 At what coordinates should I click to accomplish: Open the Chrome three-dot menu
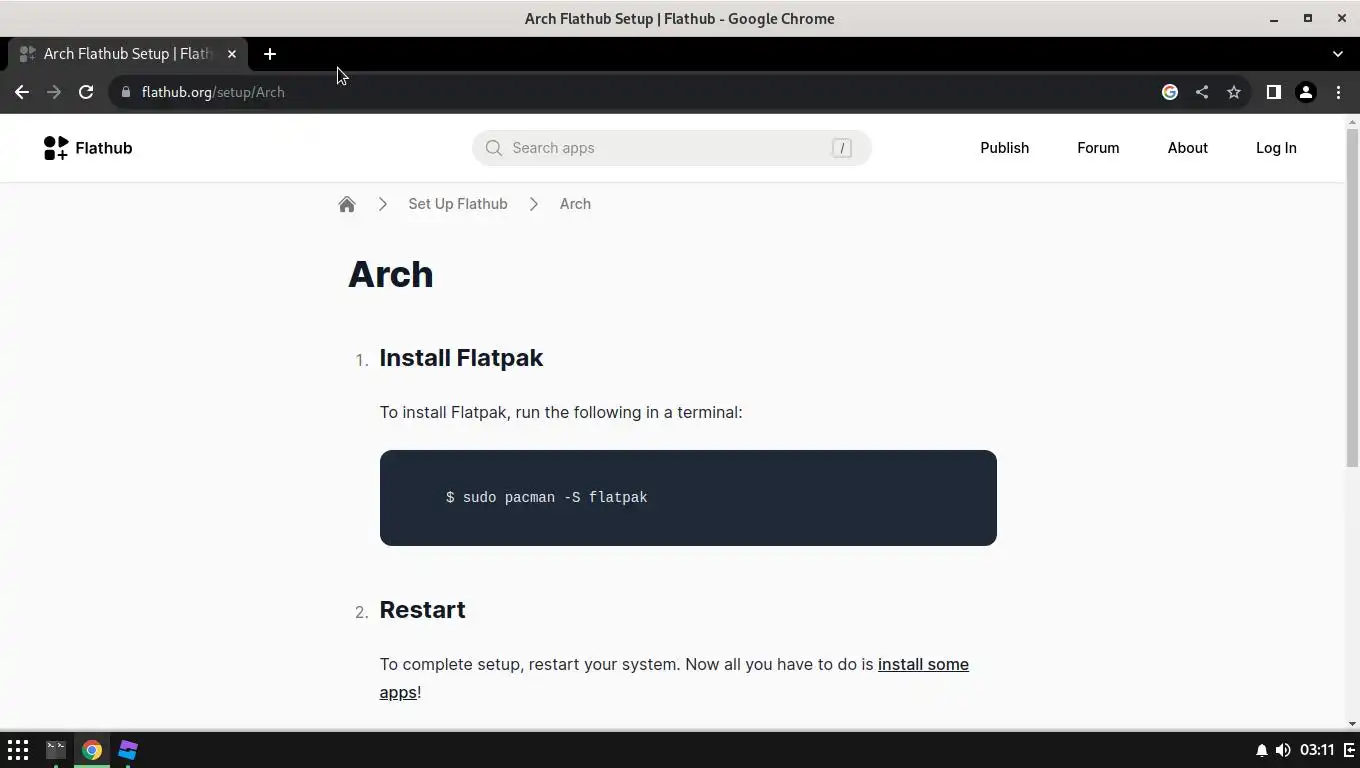pos(1338,92)
